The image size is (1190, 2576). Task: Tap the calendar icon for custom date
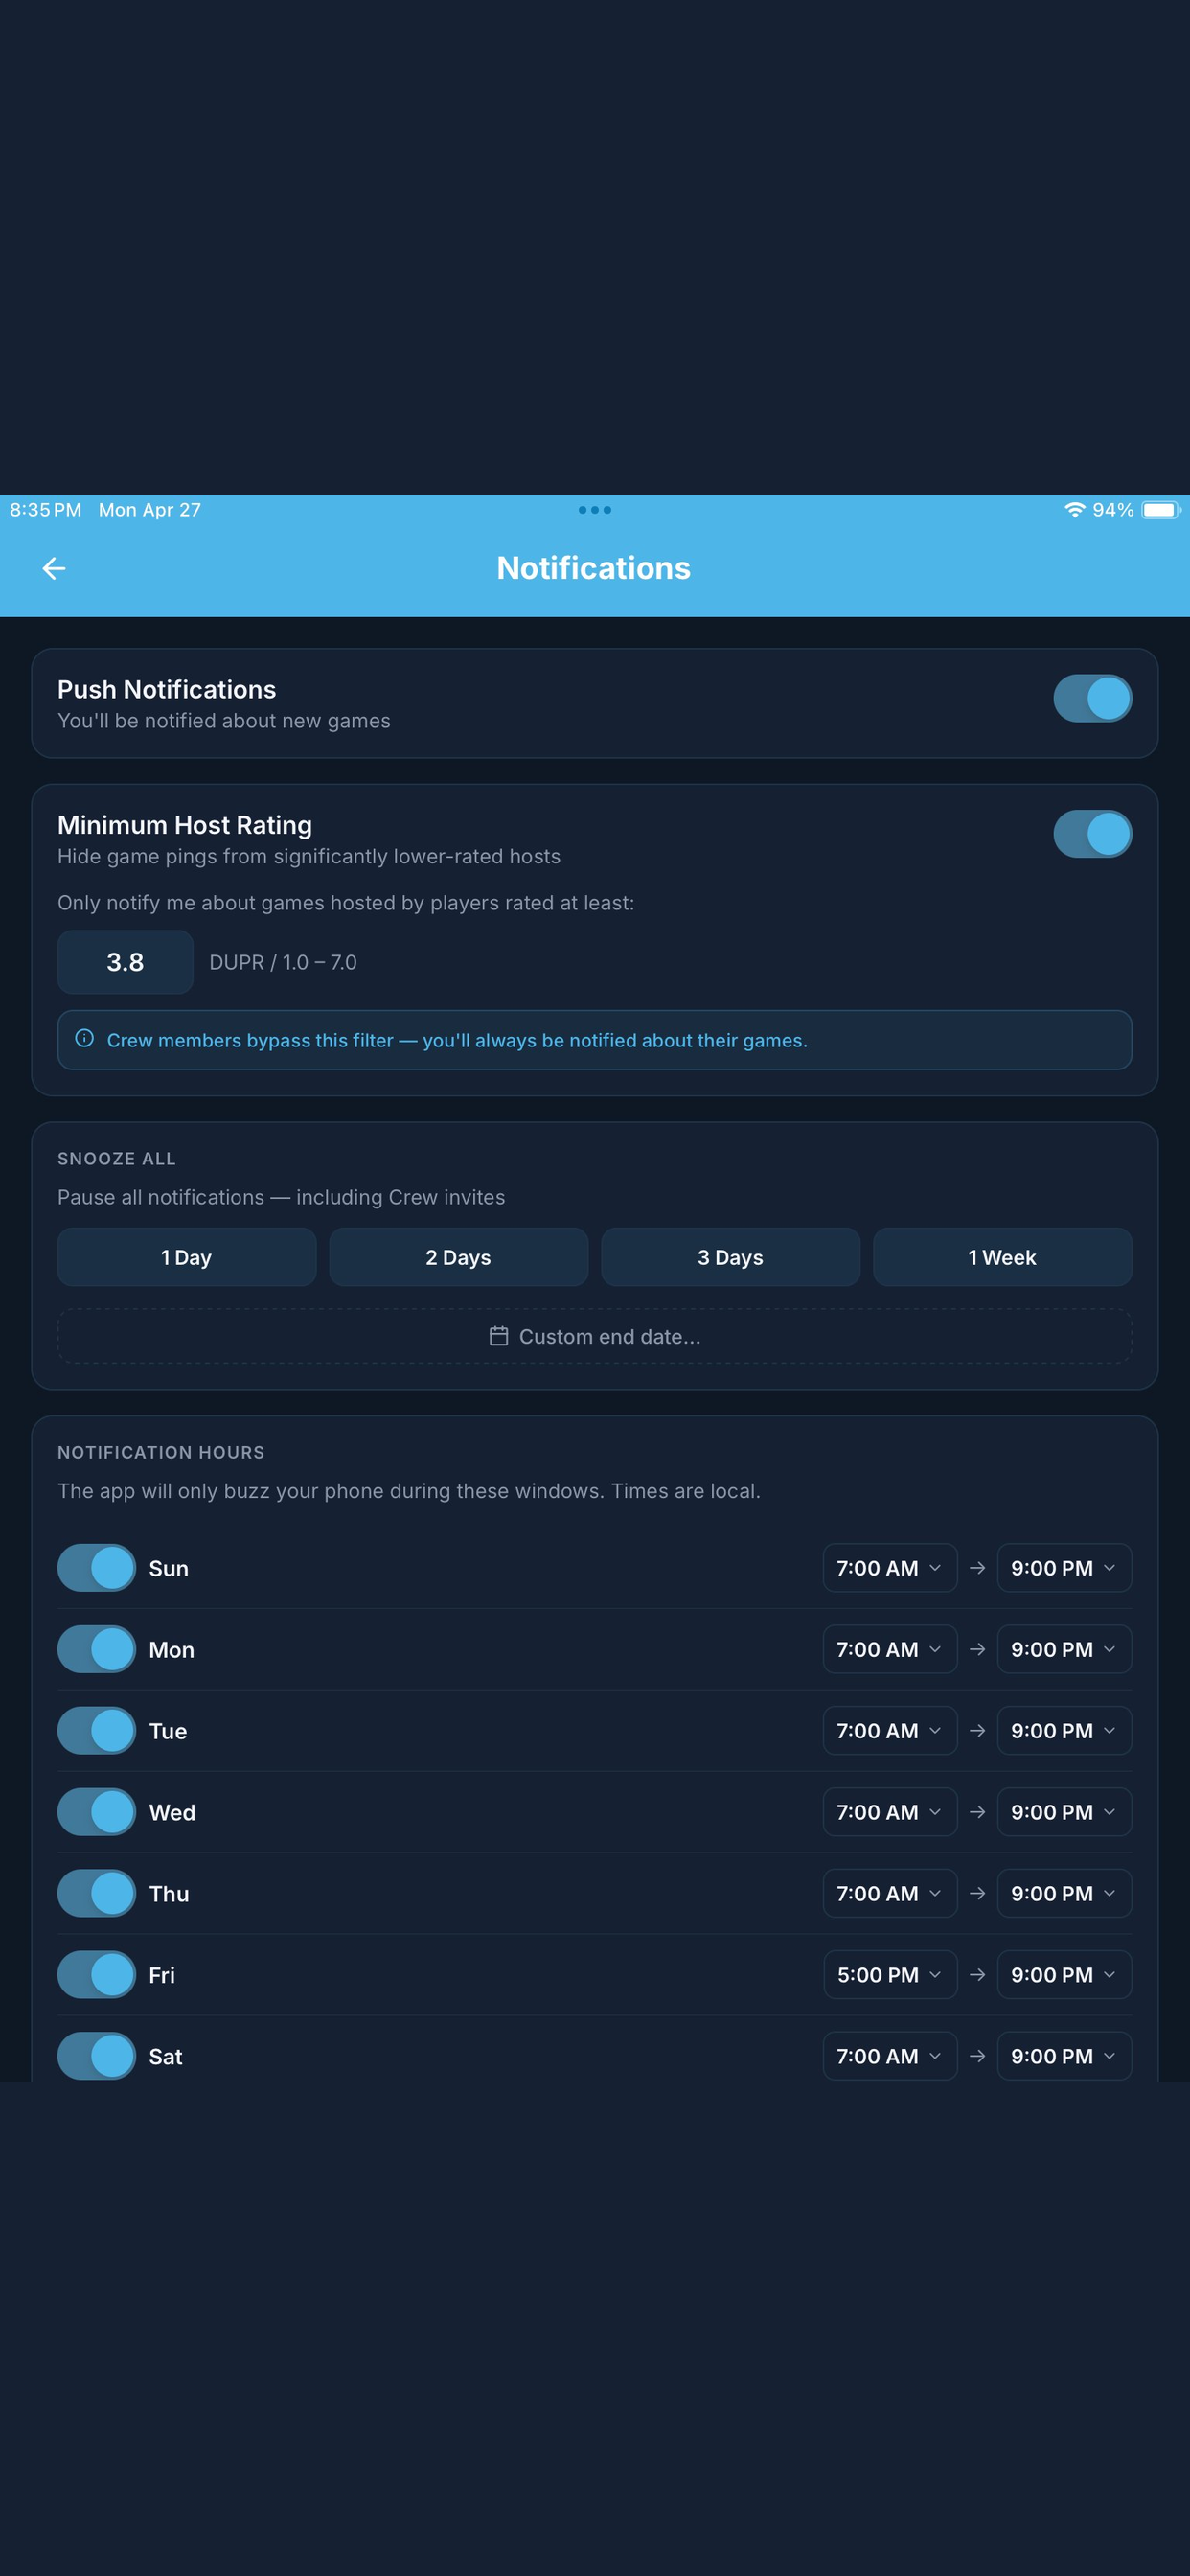(498, 1336)
